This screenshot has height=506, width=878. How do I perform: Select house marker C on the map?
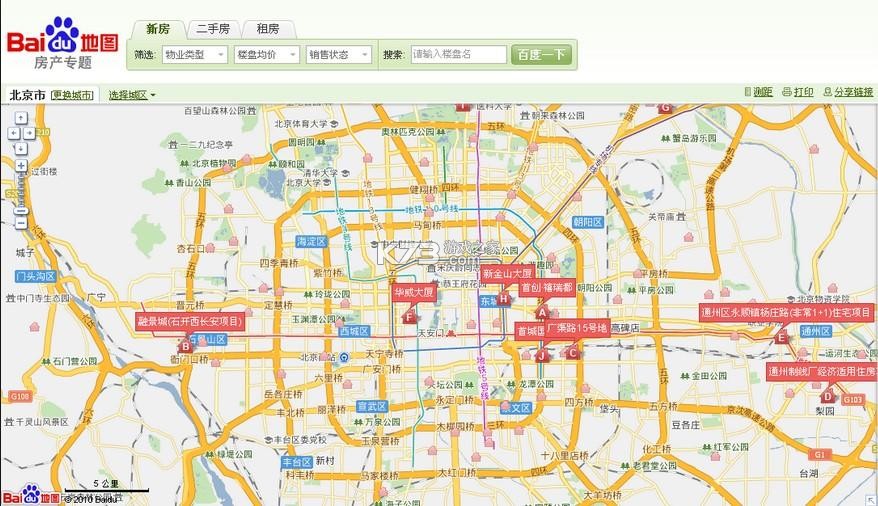572,352
